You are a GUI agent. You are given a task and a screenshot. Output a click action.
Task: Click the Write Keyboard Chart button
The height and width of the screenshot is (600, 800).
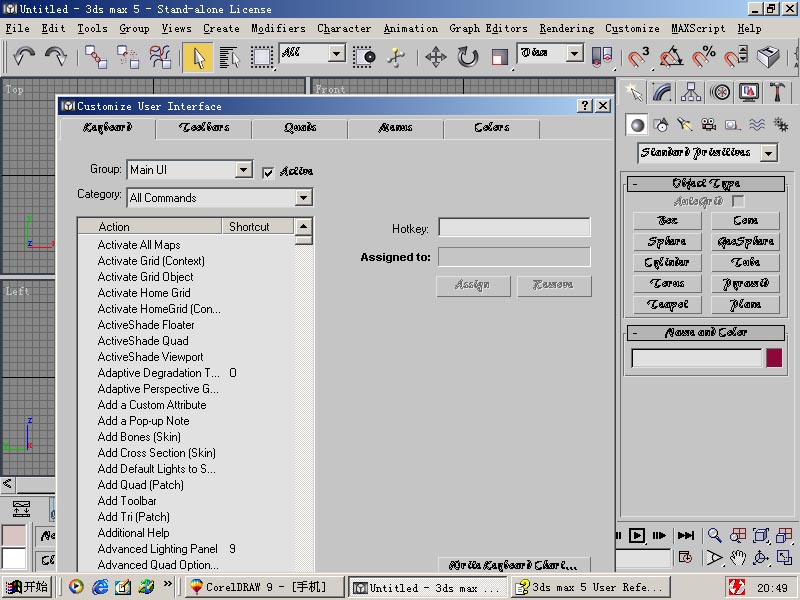point(514,565)
